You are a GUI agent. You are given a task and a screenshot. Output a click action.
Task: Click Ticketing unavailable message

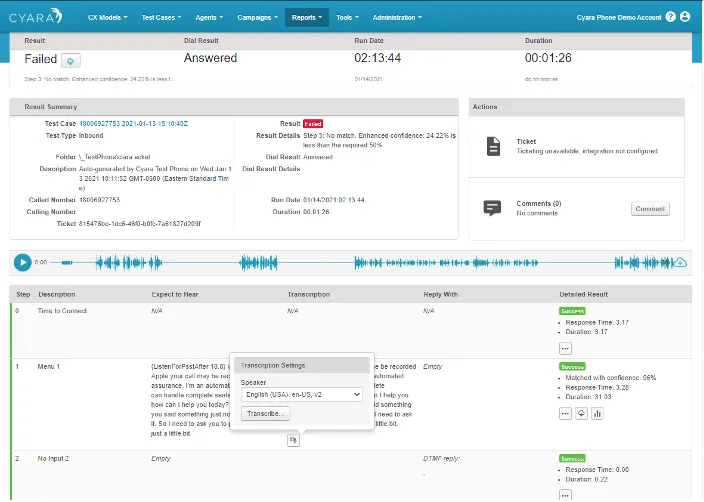587,151
